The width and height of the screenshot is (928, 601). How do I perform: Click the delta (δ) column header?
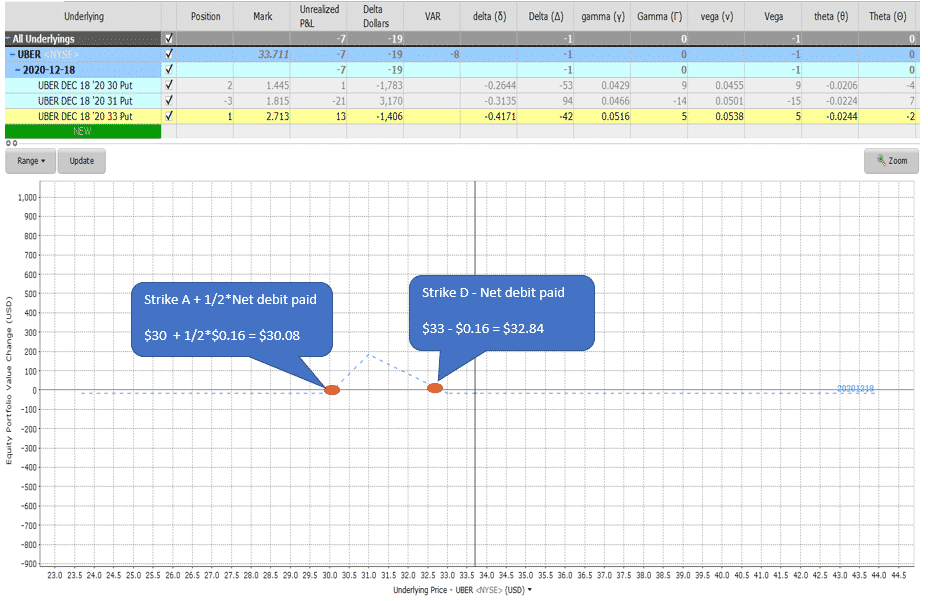489,17
